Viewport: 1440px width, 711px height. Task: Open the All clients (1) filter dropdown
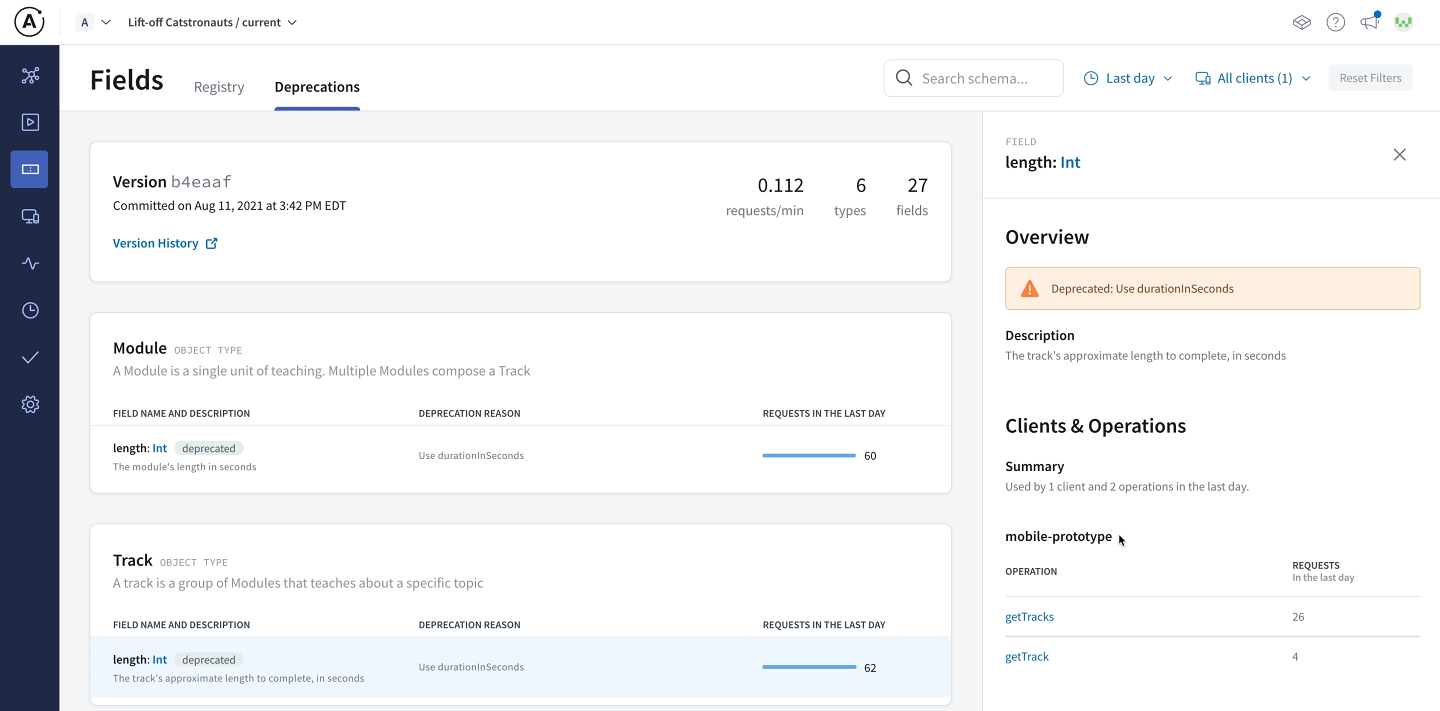click(1253, 78)
